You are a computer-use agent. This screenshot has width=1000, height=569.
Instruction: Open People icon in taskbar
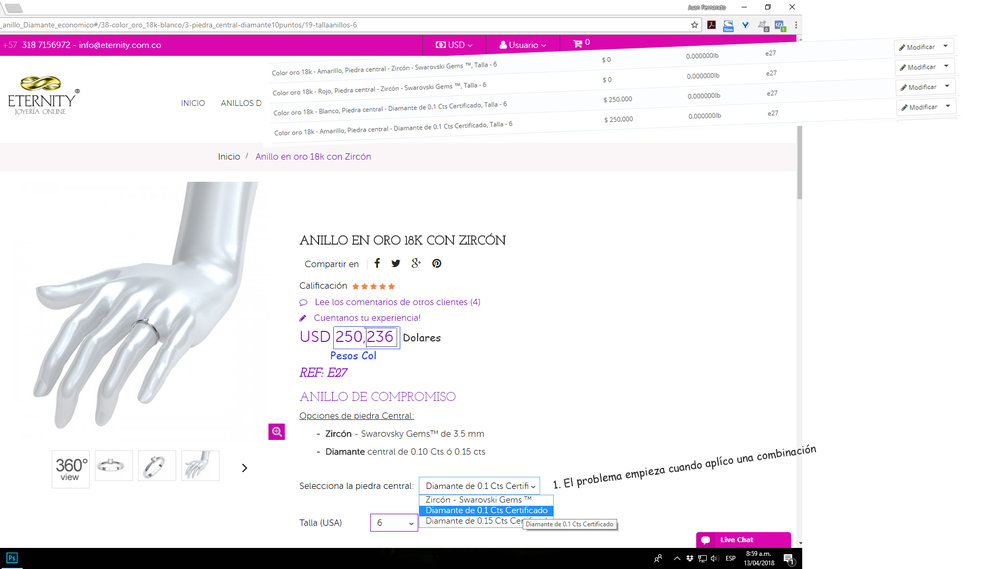click(658, 558)
